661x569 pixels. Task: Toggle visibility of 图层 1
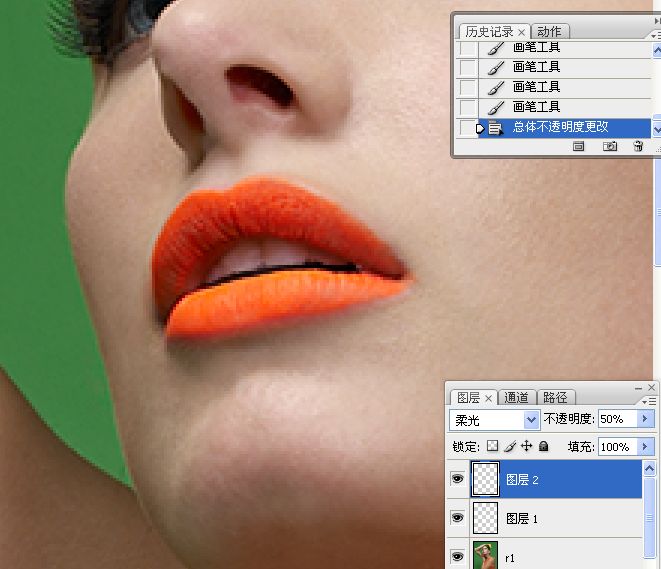click(458, 518)
